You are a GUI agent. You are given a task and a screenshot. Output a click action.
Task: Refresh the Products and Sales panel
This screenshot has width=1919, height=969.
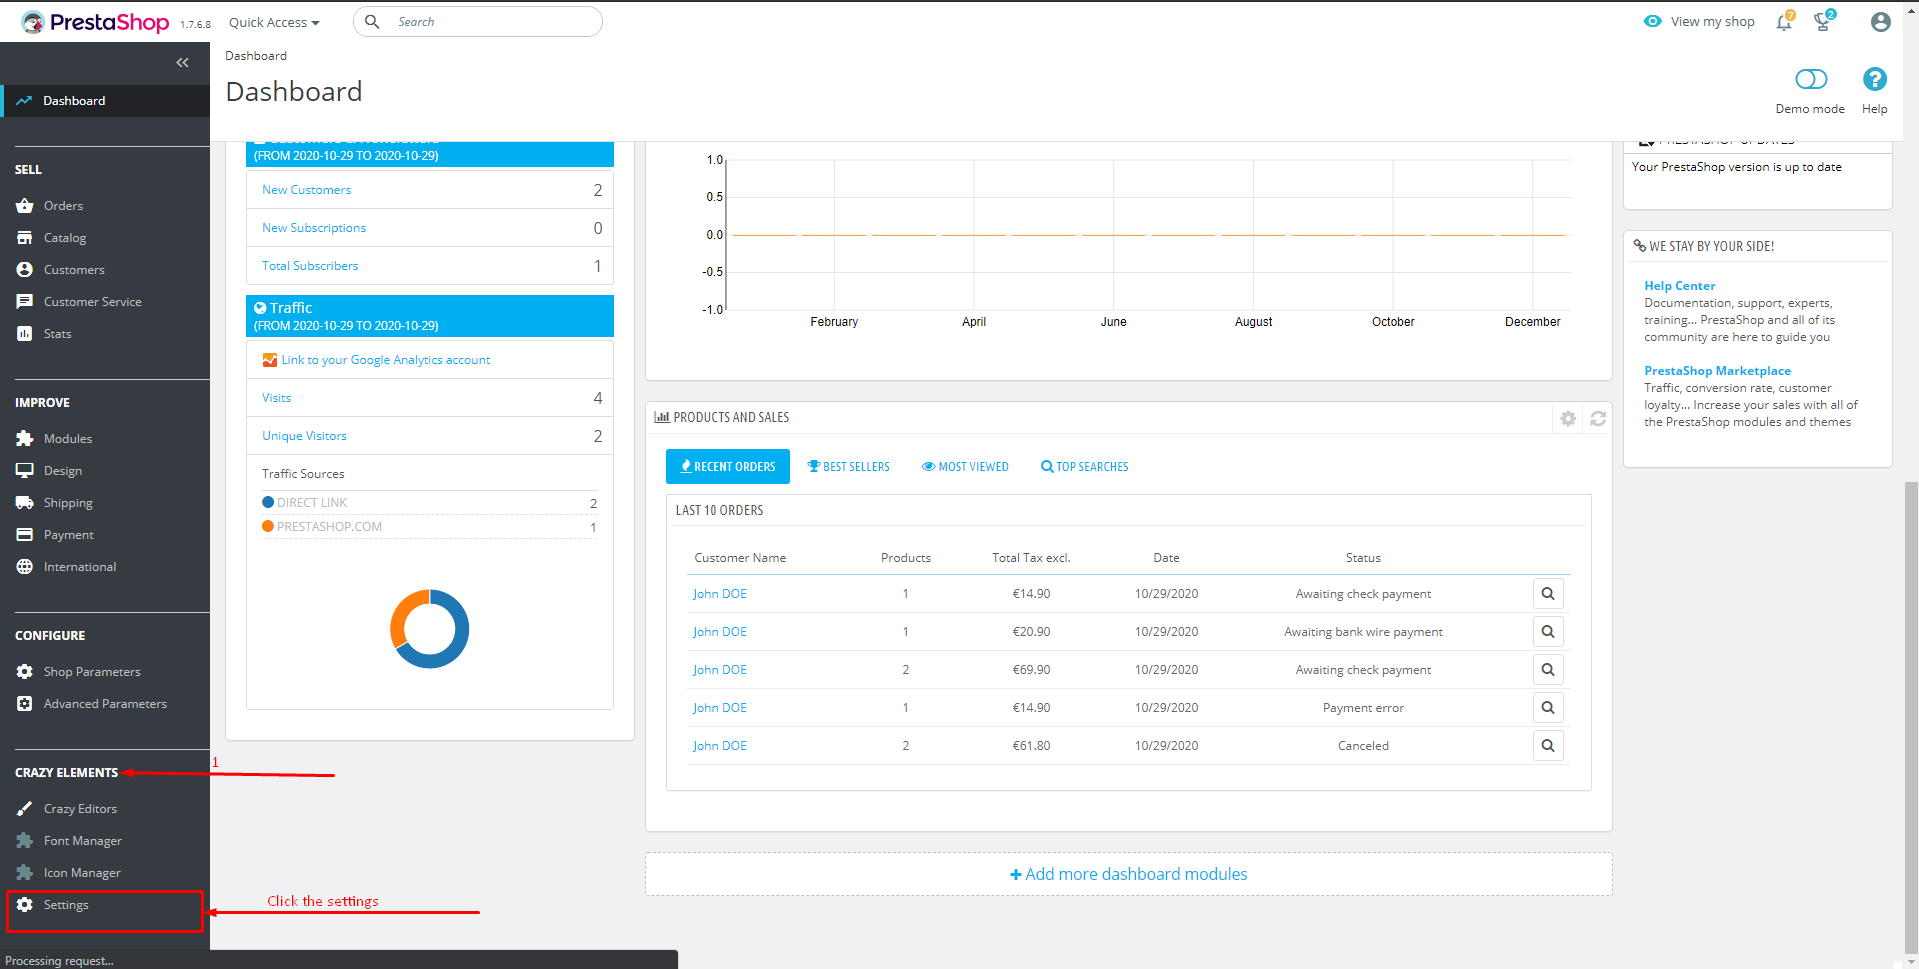tap(1597, 418)
